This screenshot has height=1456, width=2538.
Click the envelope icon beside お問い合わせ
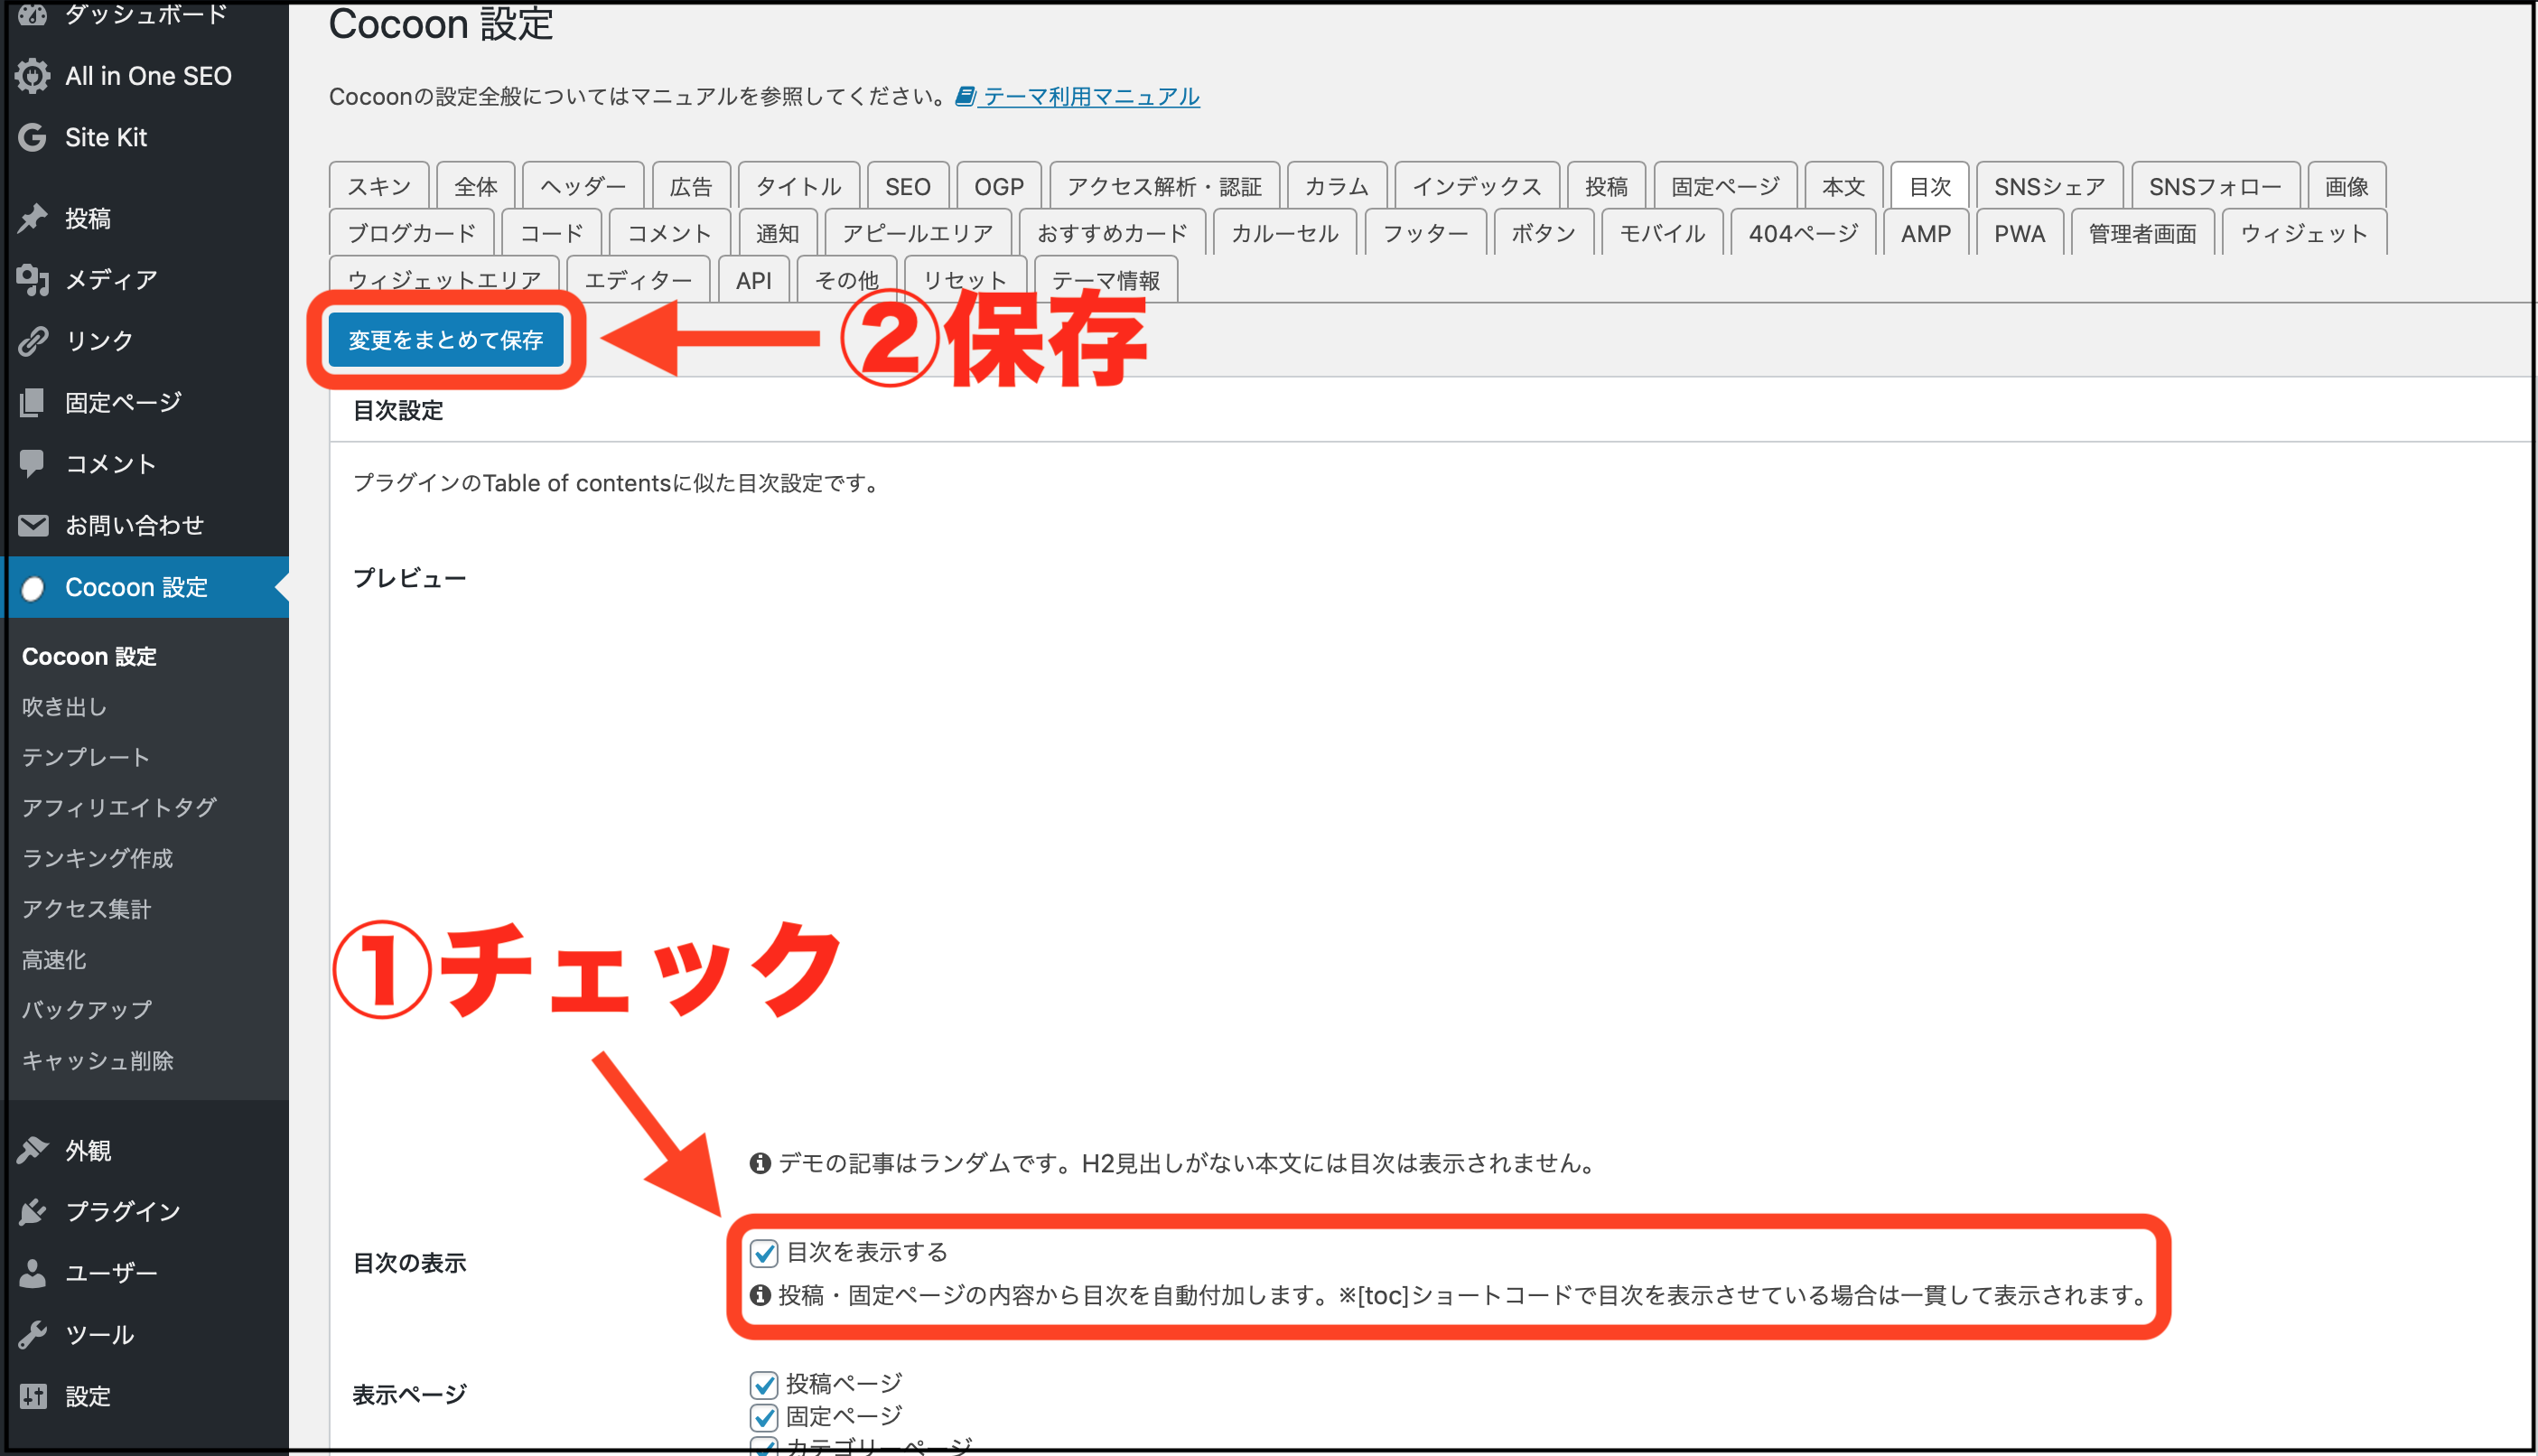click(33, 525)
